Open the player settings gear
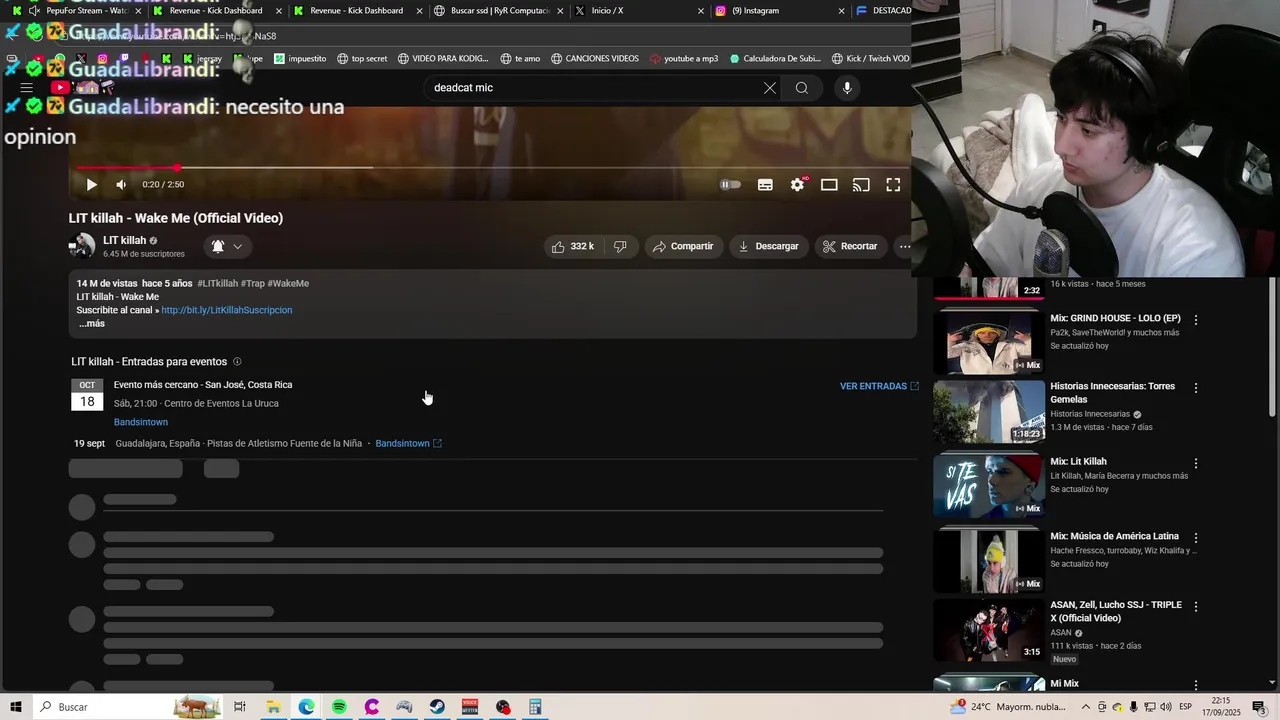 pos(797,184)
